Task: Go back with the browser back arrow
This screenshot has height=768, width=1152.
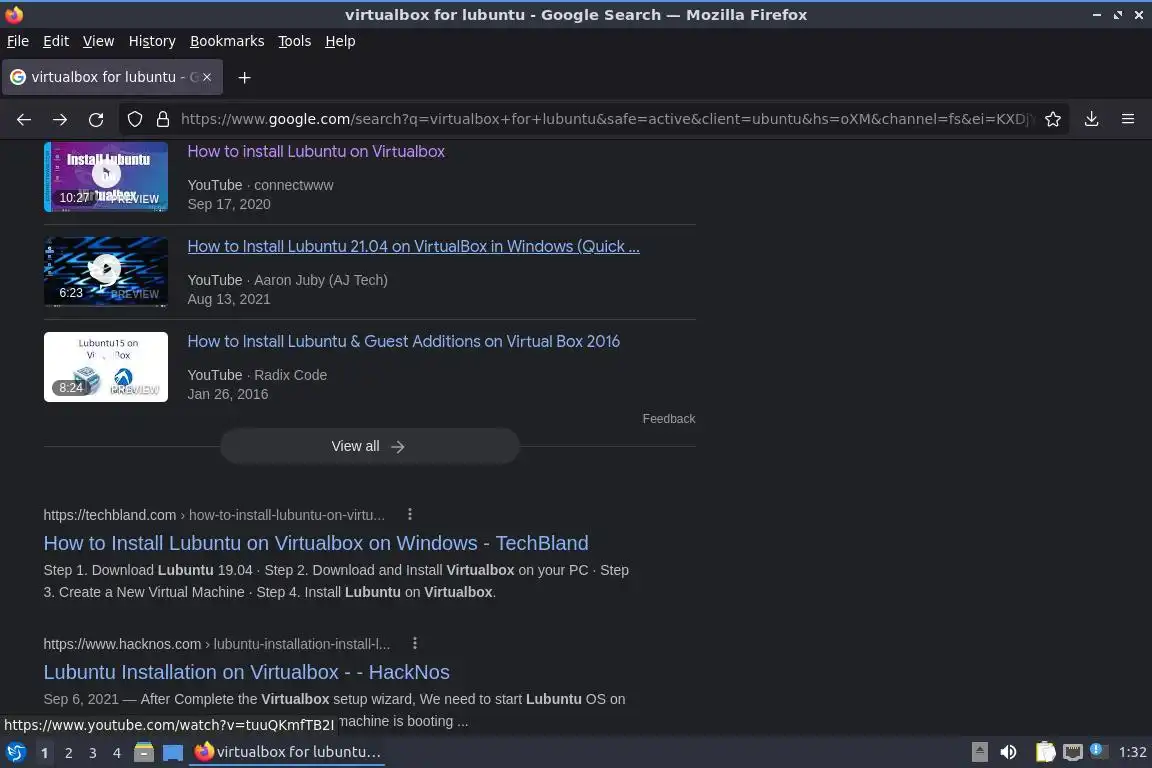Action: pyautogui.click(x=24, y=119)
